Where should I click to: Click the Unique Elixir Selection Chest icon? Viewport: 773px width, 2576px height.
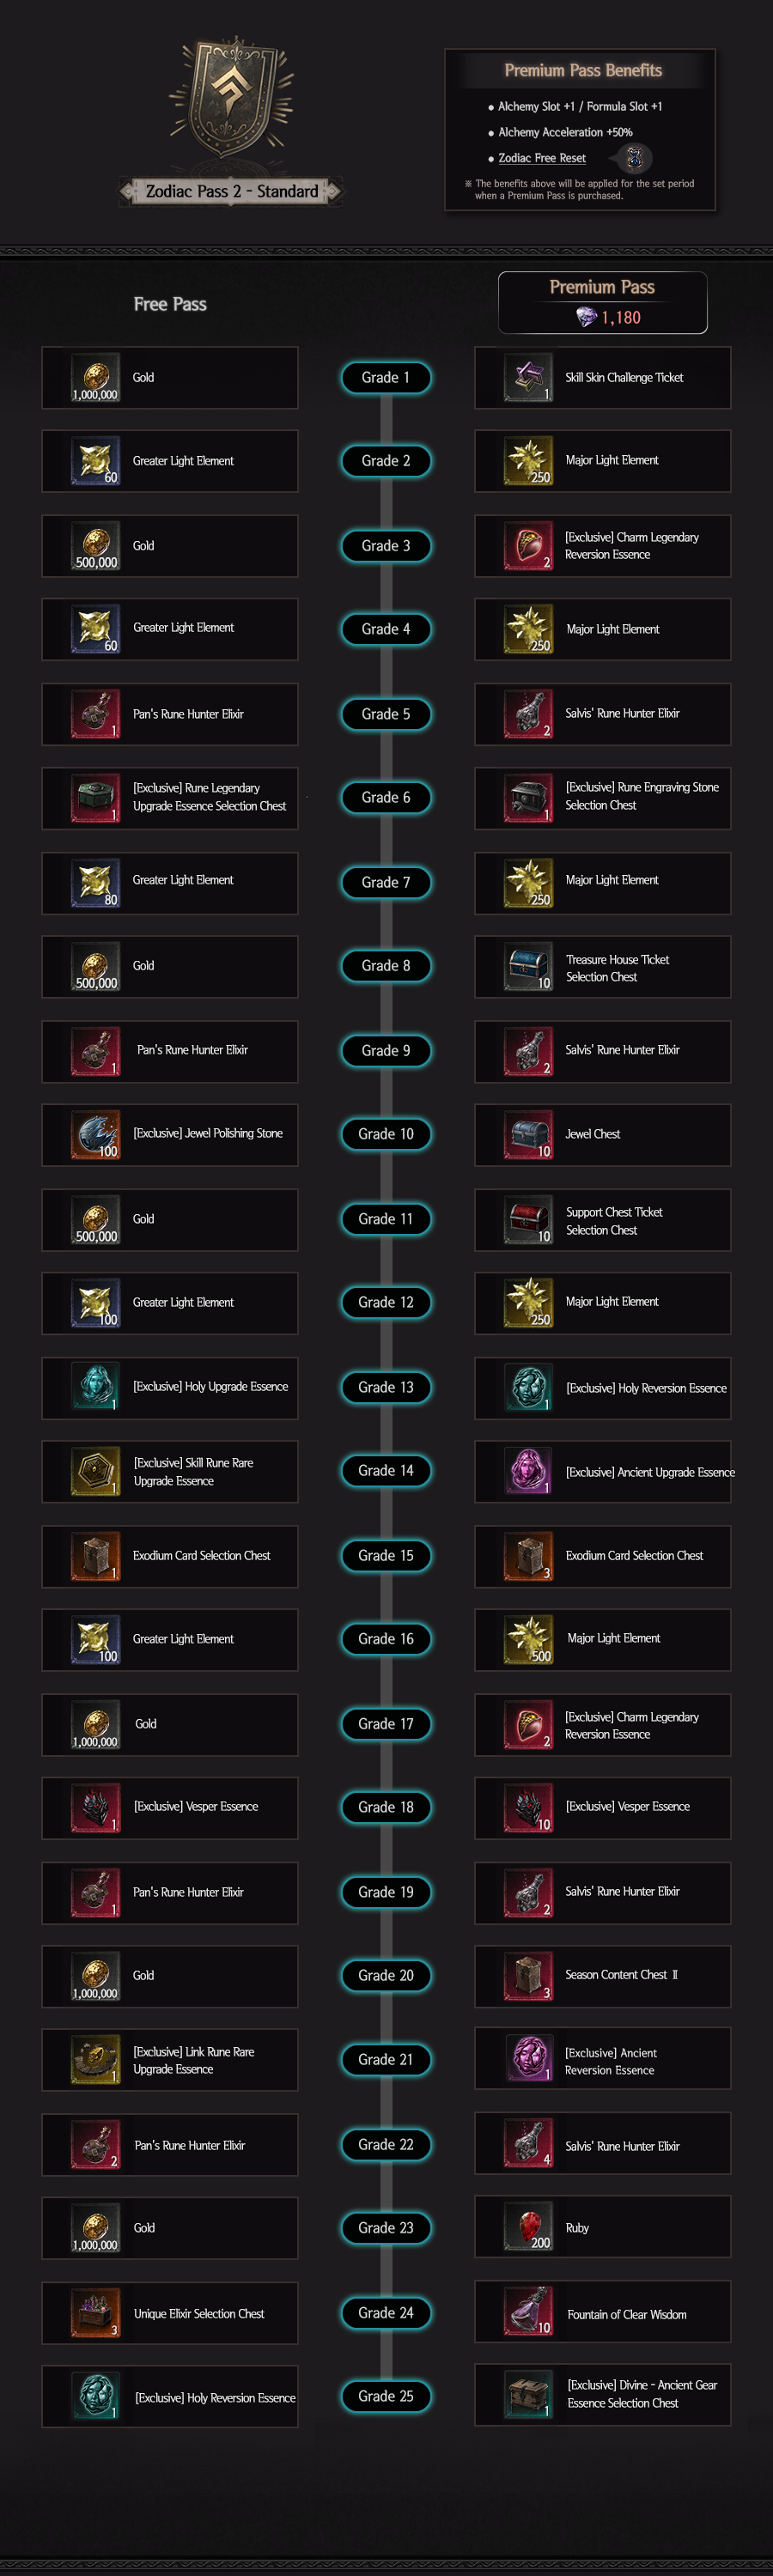(x=96, y=2312)
